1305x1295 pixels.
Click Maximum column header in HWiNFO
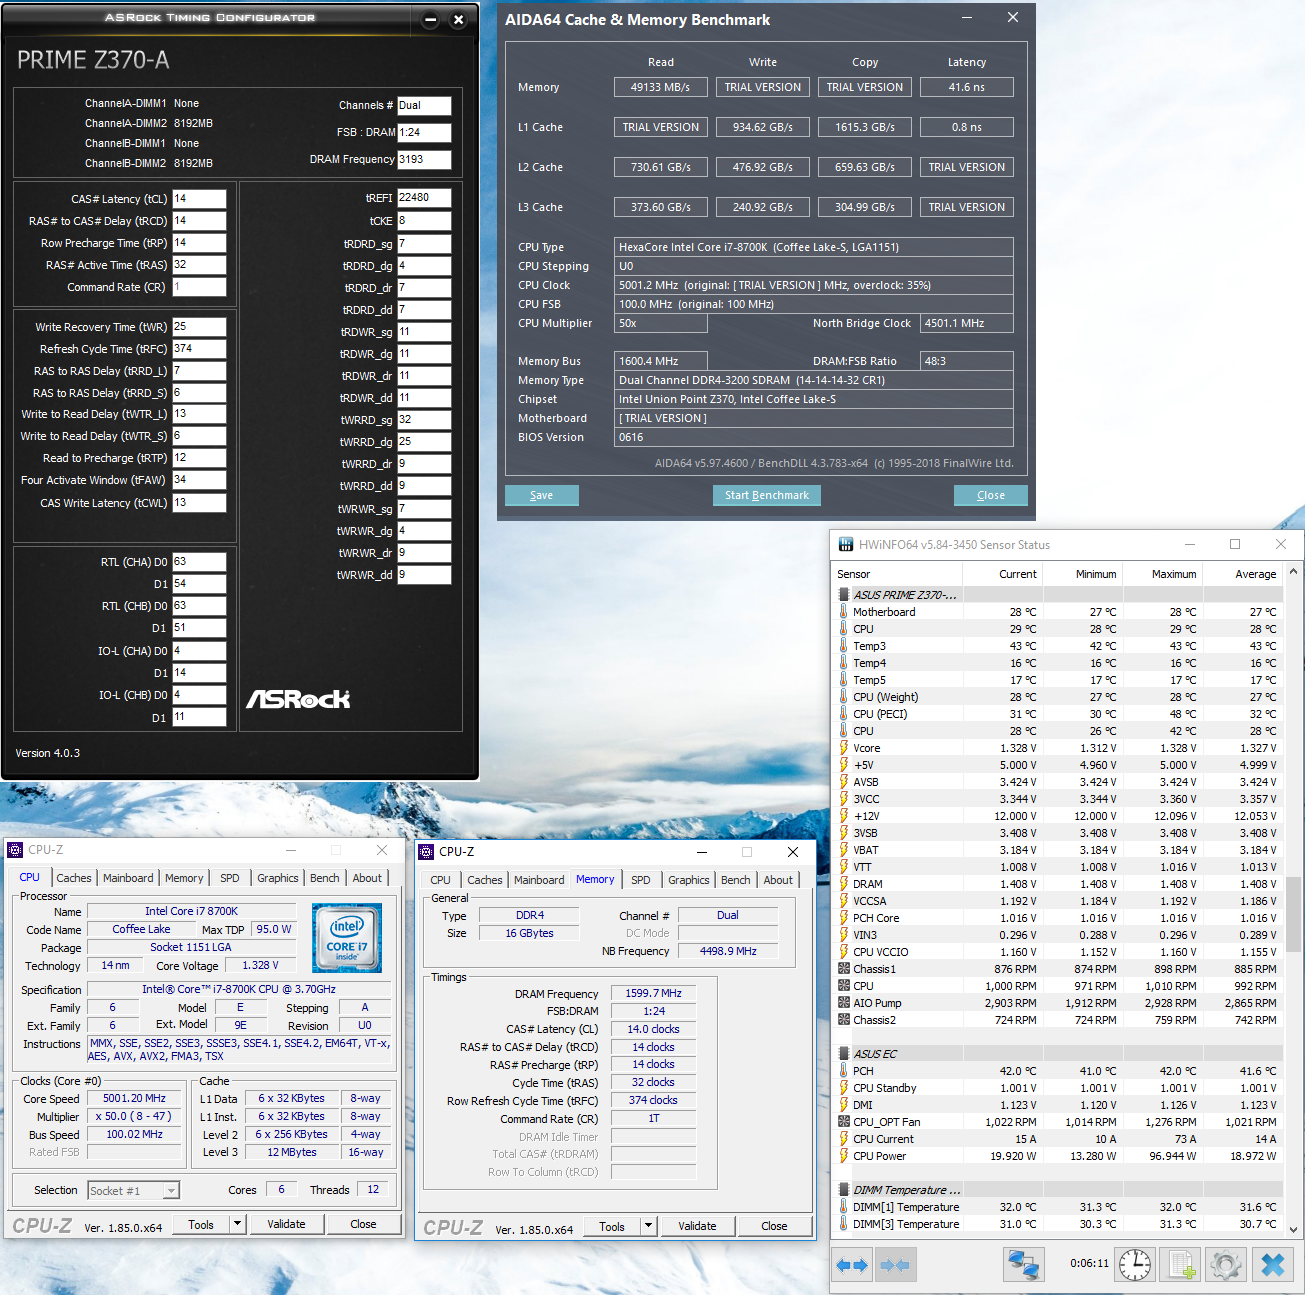[1162, 574]
